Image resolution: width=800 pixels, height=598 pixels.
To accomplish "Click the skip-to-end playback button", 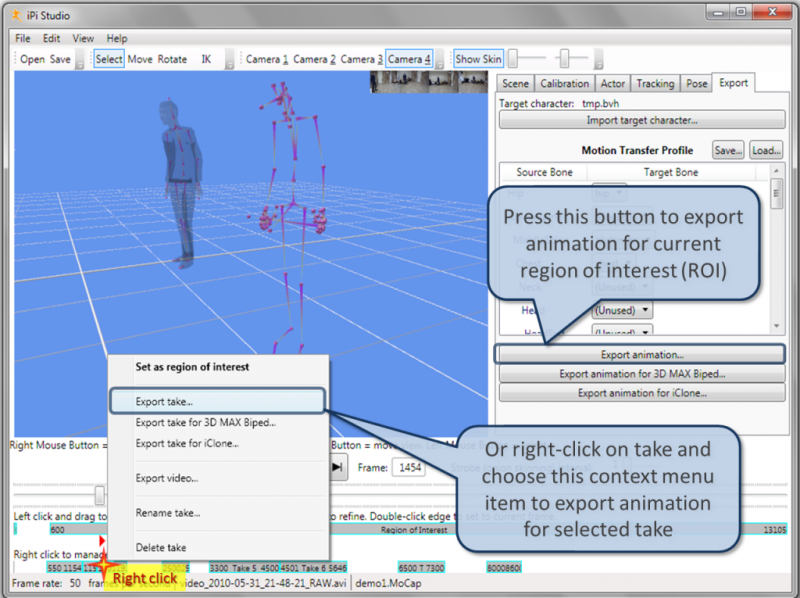I will pyautogui.click(x=338, y=467).
